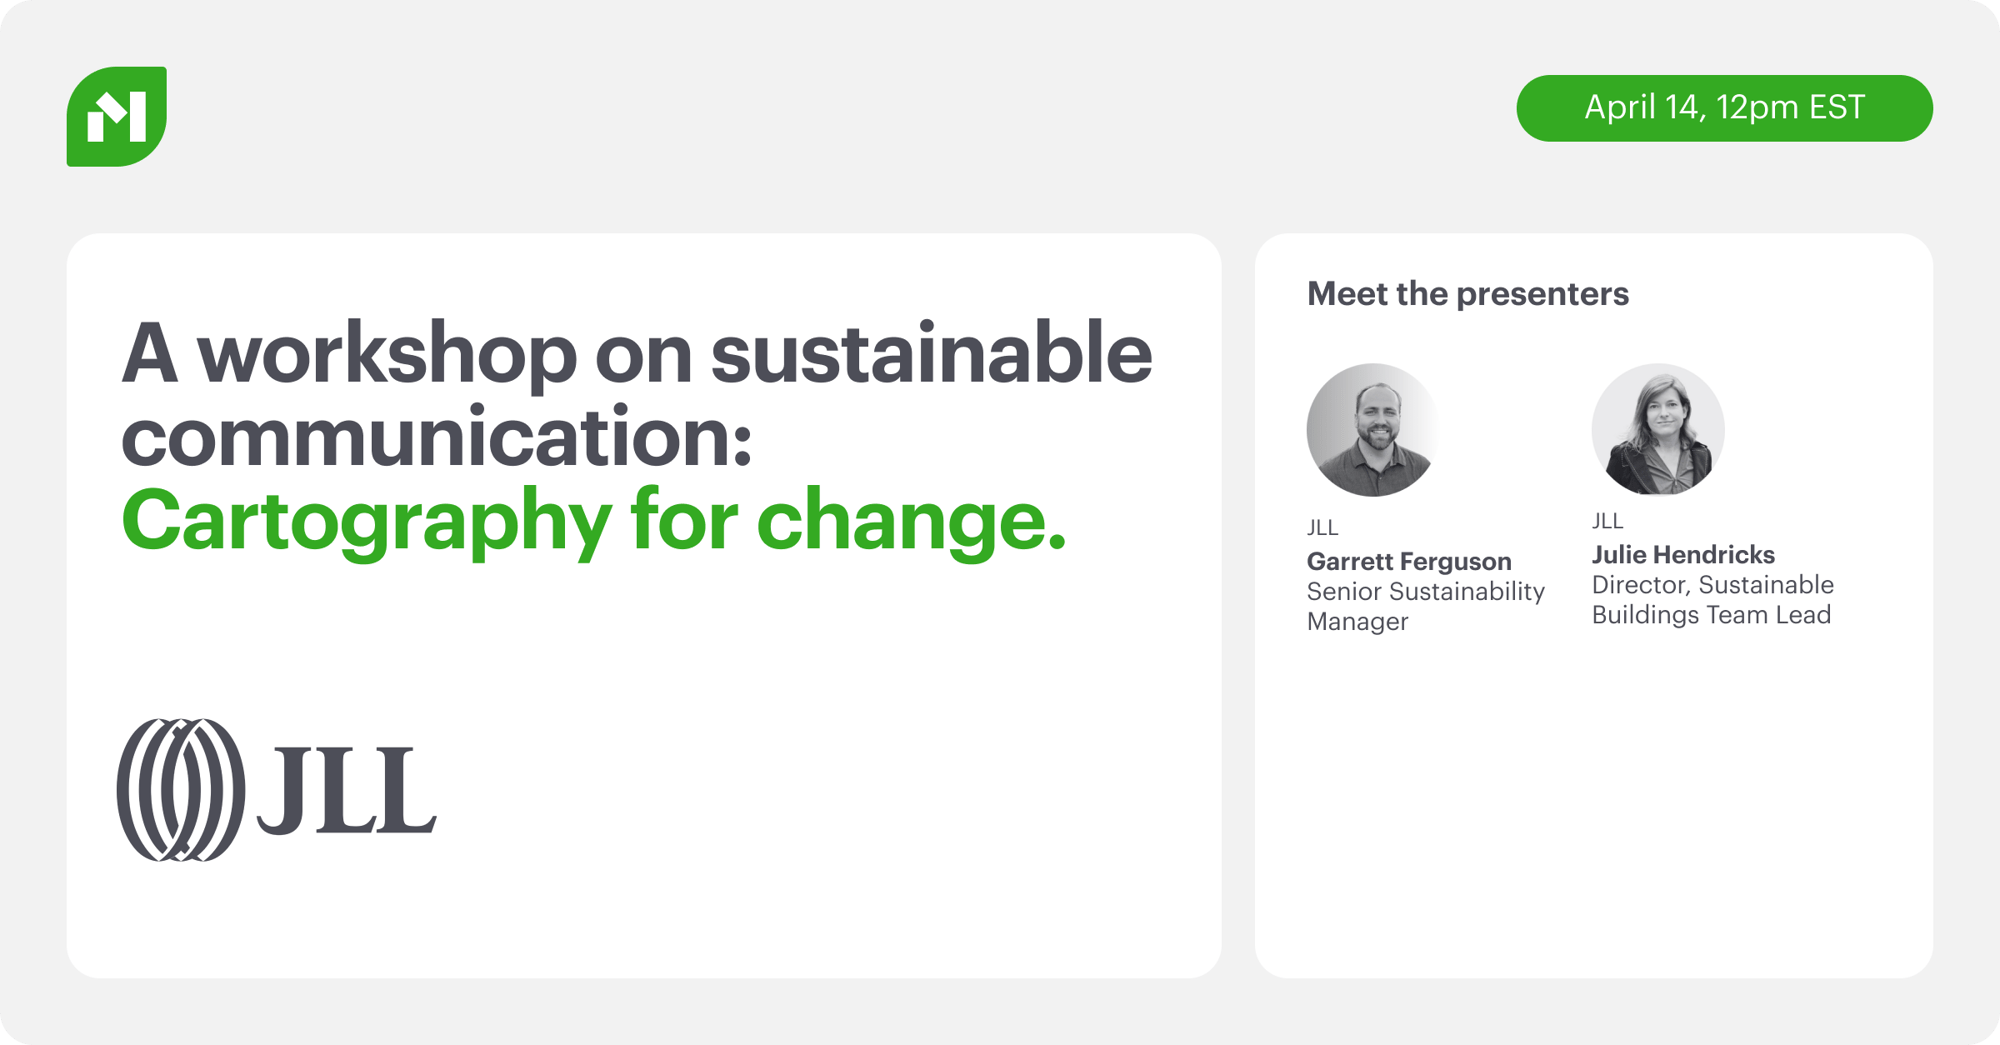Image resolution: width=2000 pixels, height=1045 pixels.
Task: Open Garrett Ferguson's profile photo
Action: tap(1372, 430)
